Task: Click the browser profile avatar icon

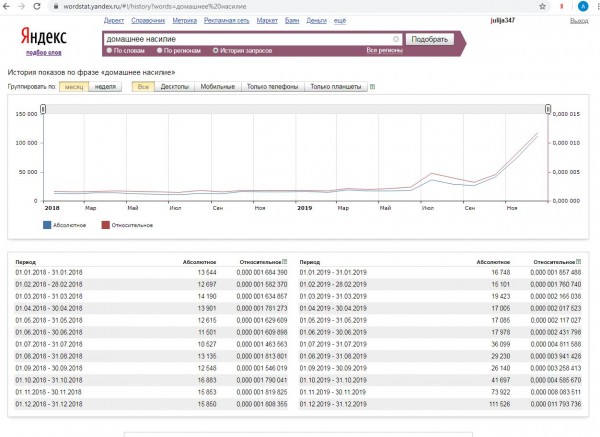Action: [567, 6]
